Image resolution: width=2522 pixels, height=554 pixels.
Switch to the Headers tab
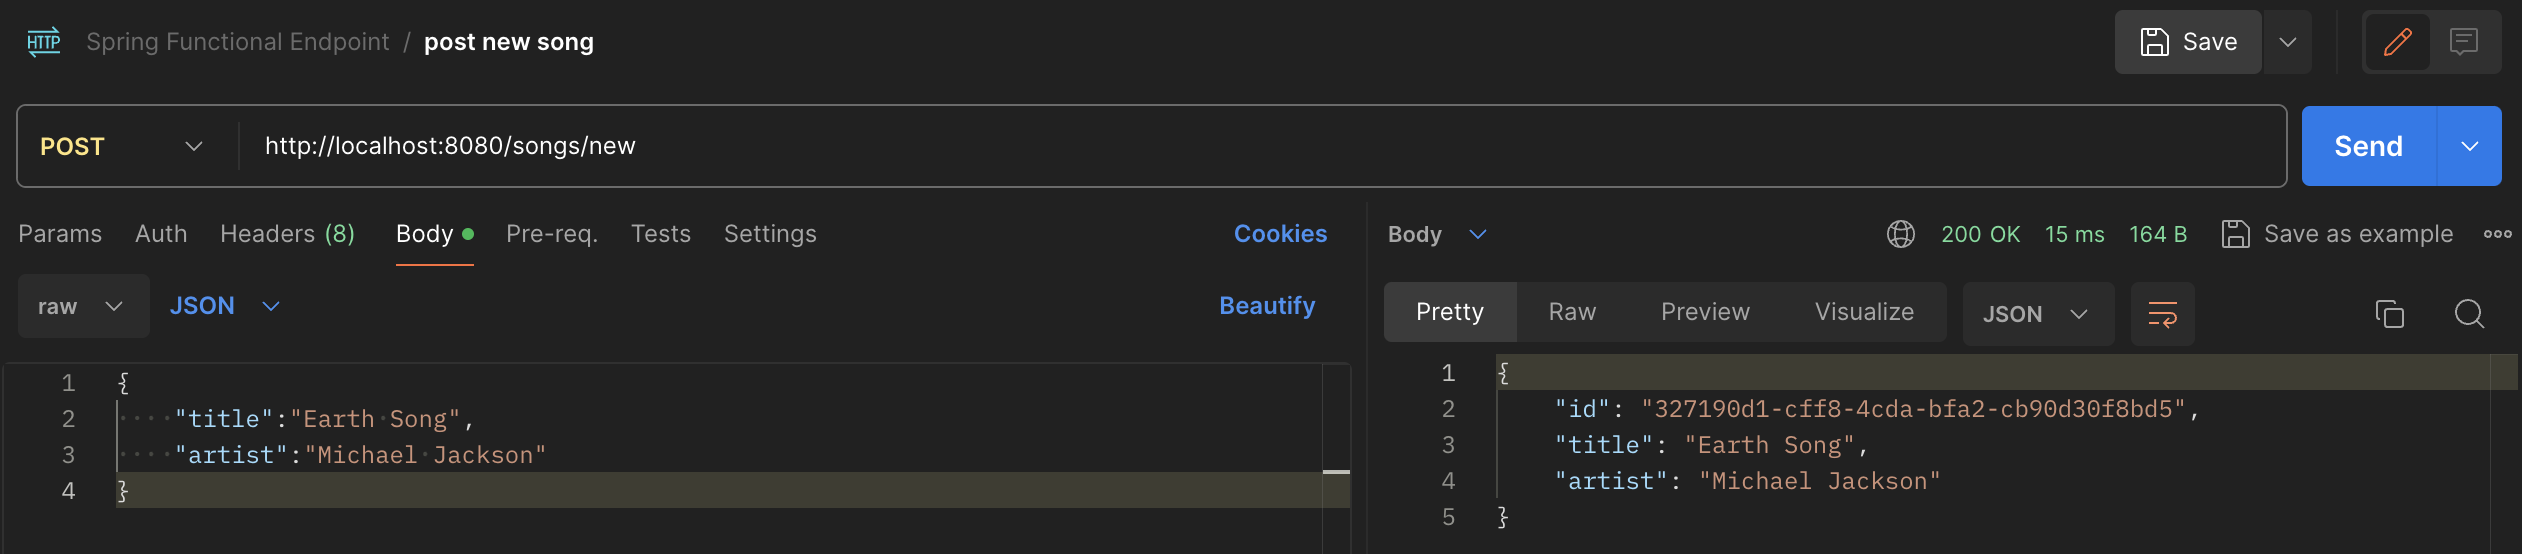click(x=287, y=234)
